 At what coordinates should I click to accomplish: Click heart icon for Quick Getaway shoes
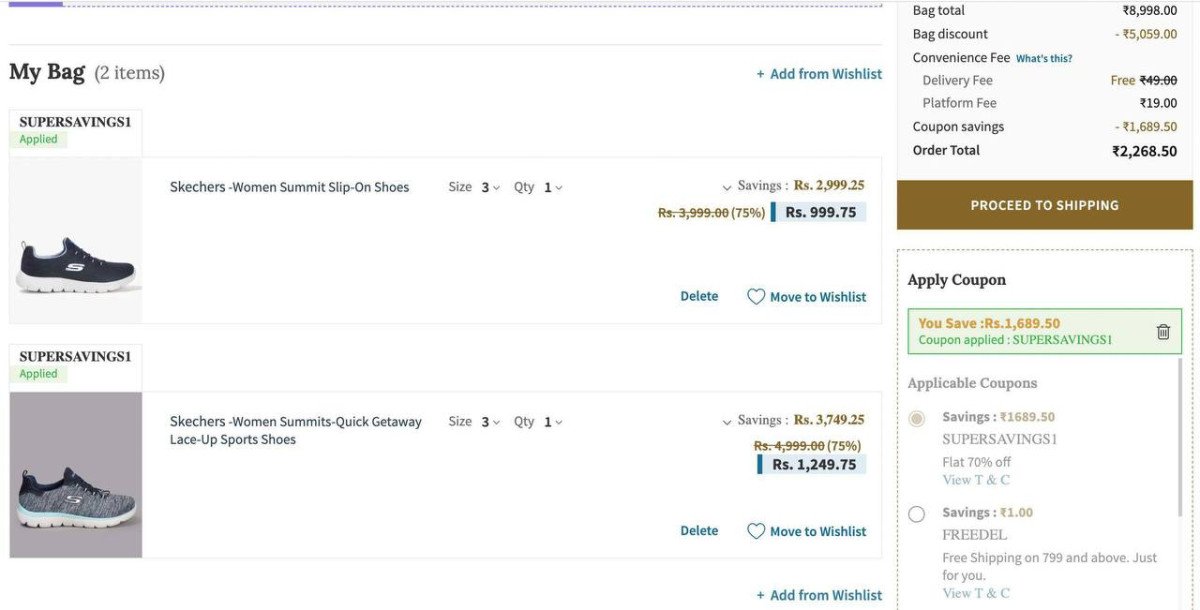(x=756, y=532)
